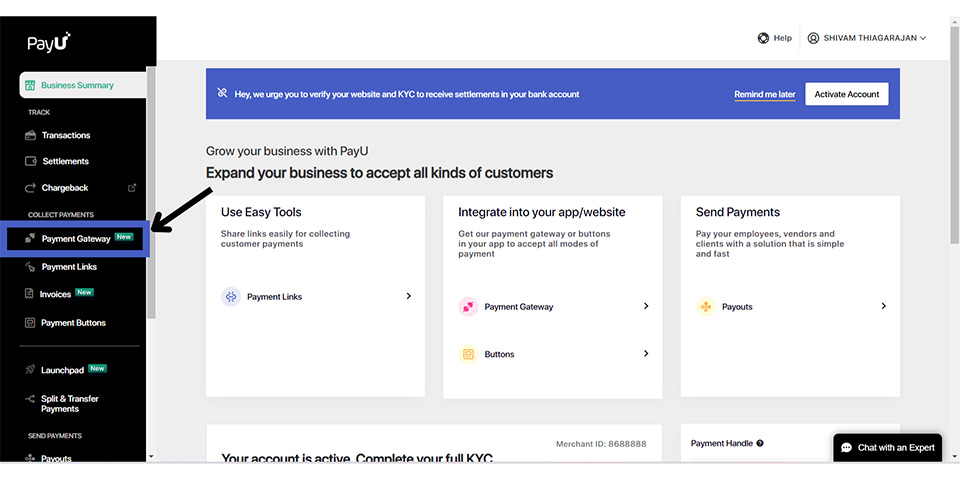Click the Payment Handle help question icon
Viewport: 960px width, 480px height.
760,443
